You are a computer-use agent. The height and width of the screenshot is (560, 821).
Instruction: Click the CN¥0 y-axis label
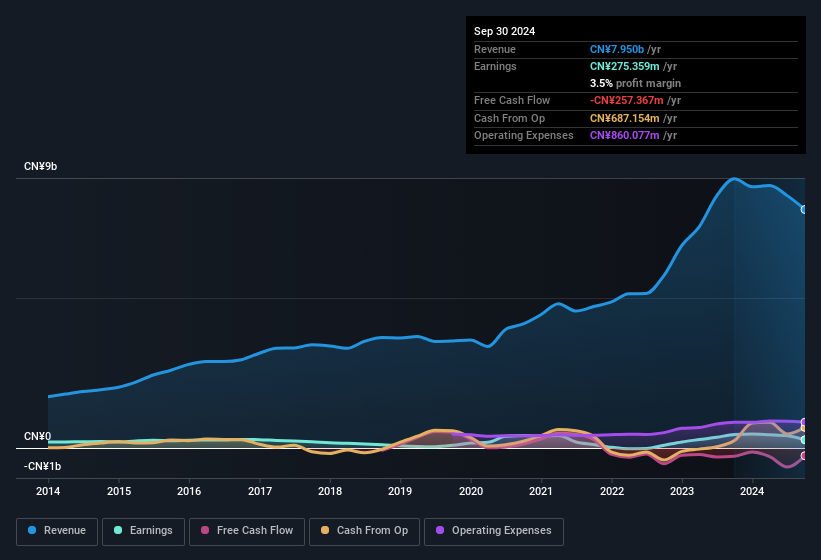click(x=37, y=436)
